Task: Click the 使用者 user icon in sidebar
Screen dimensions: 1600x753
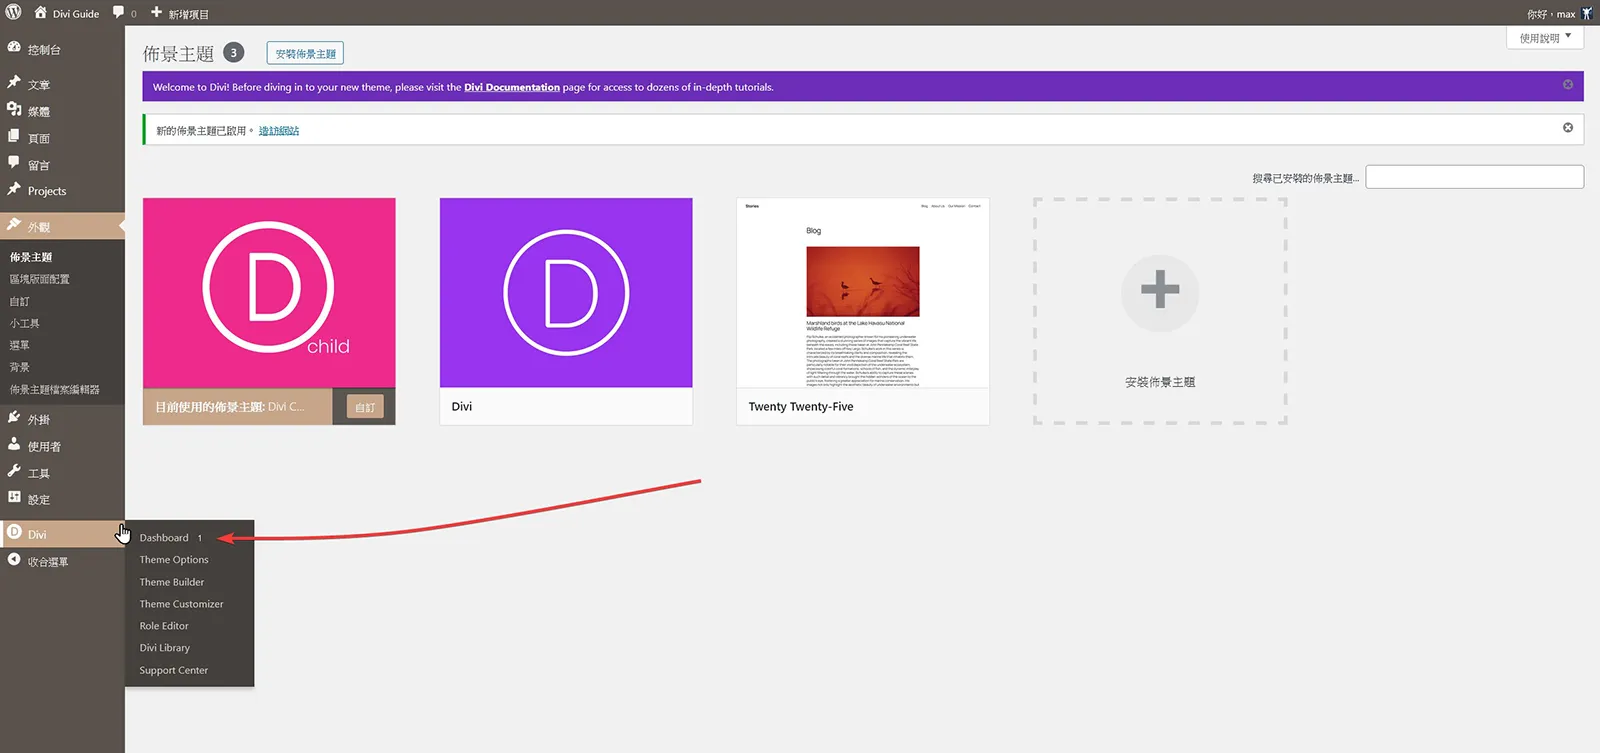Action: point(14,445)
